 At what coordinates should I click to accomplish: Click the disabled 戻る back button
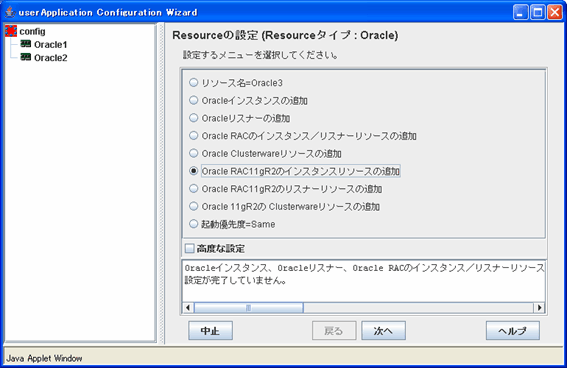coord(334,331)
